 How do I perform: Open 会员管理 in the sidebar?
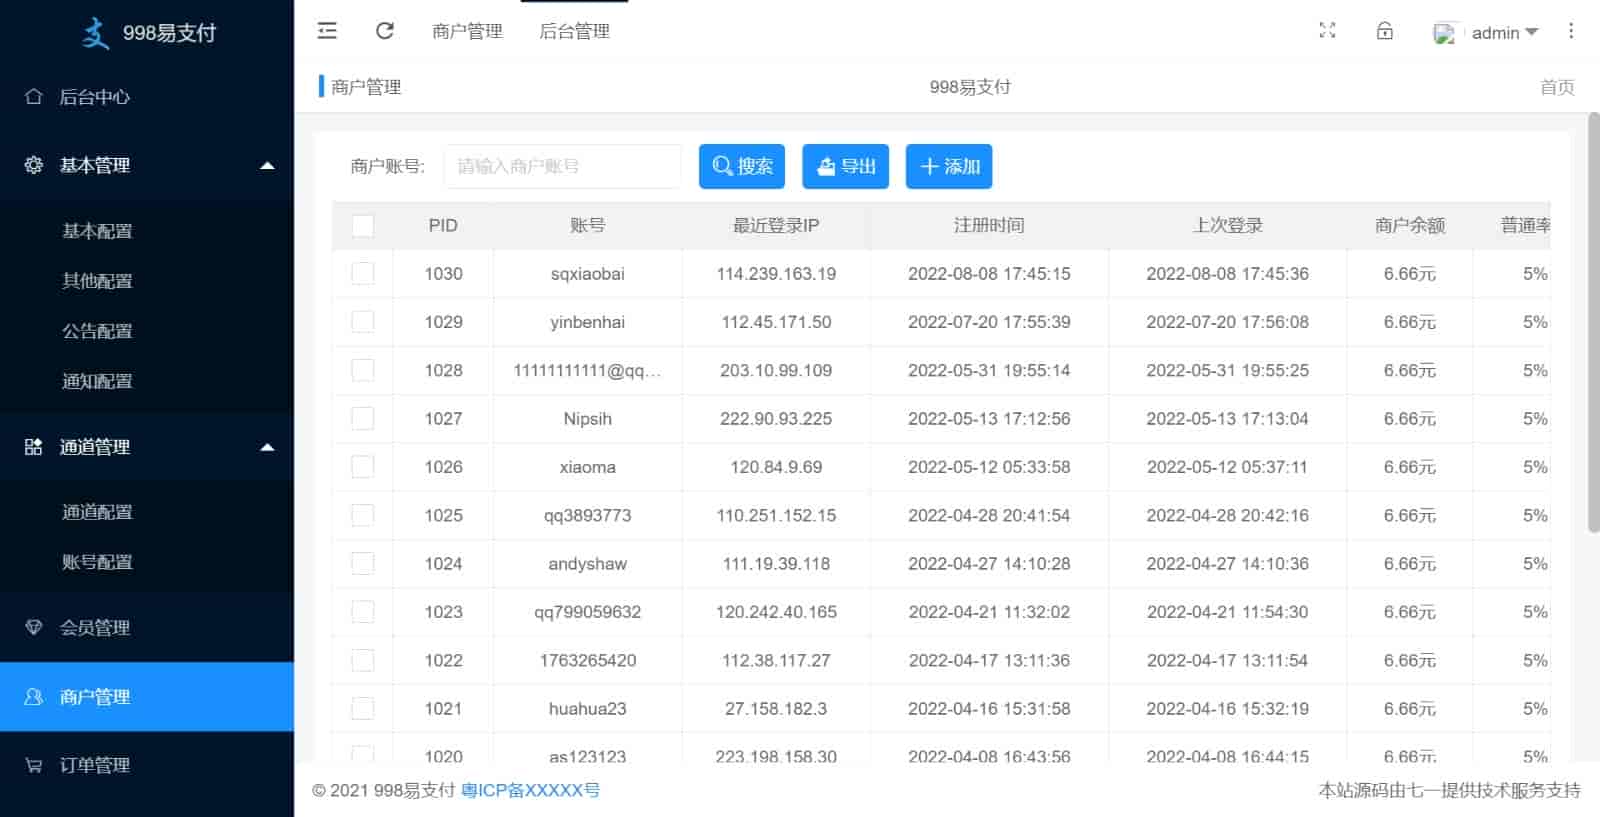94,628
